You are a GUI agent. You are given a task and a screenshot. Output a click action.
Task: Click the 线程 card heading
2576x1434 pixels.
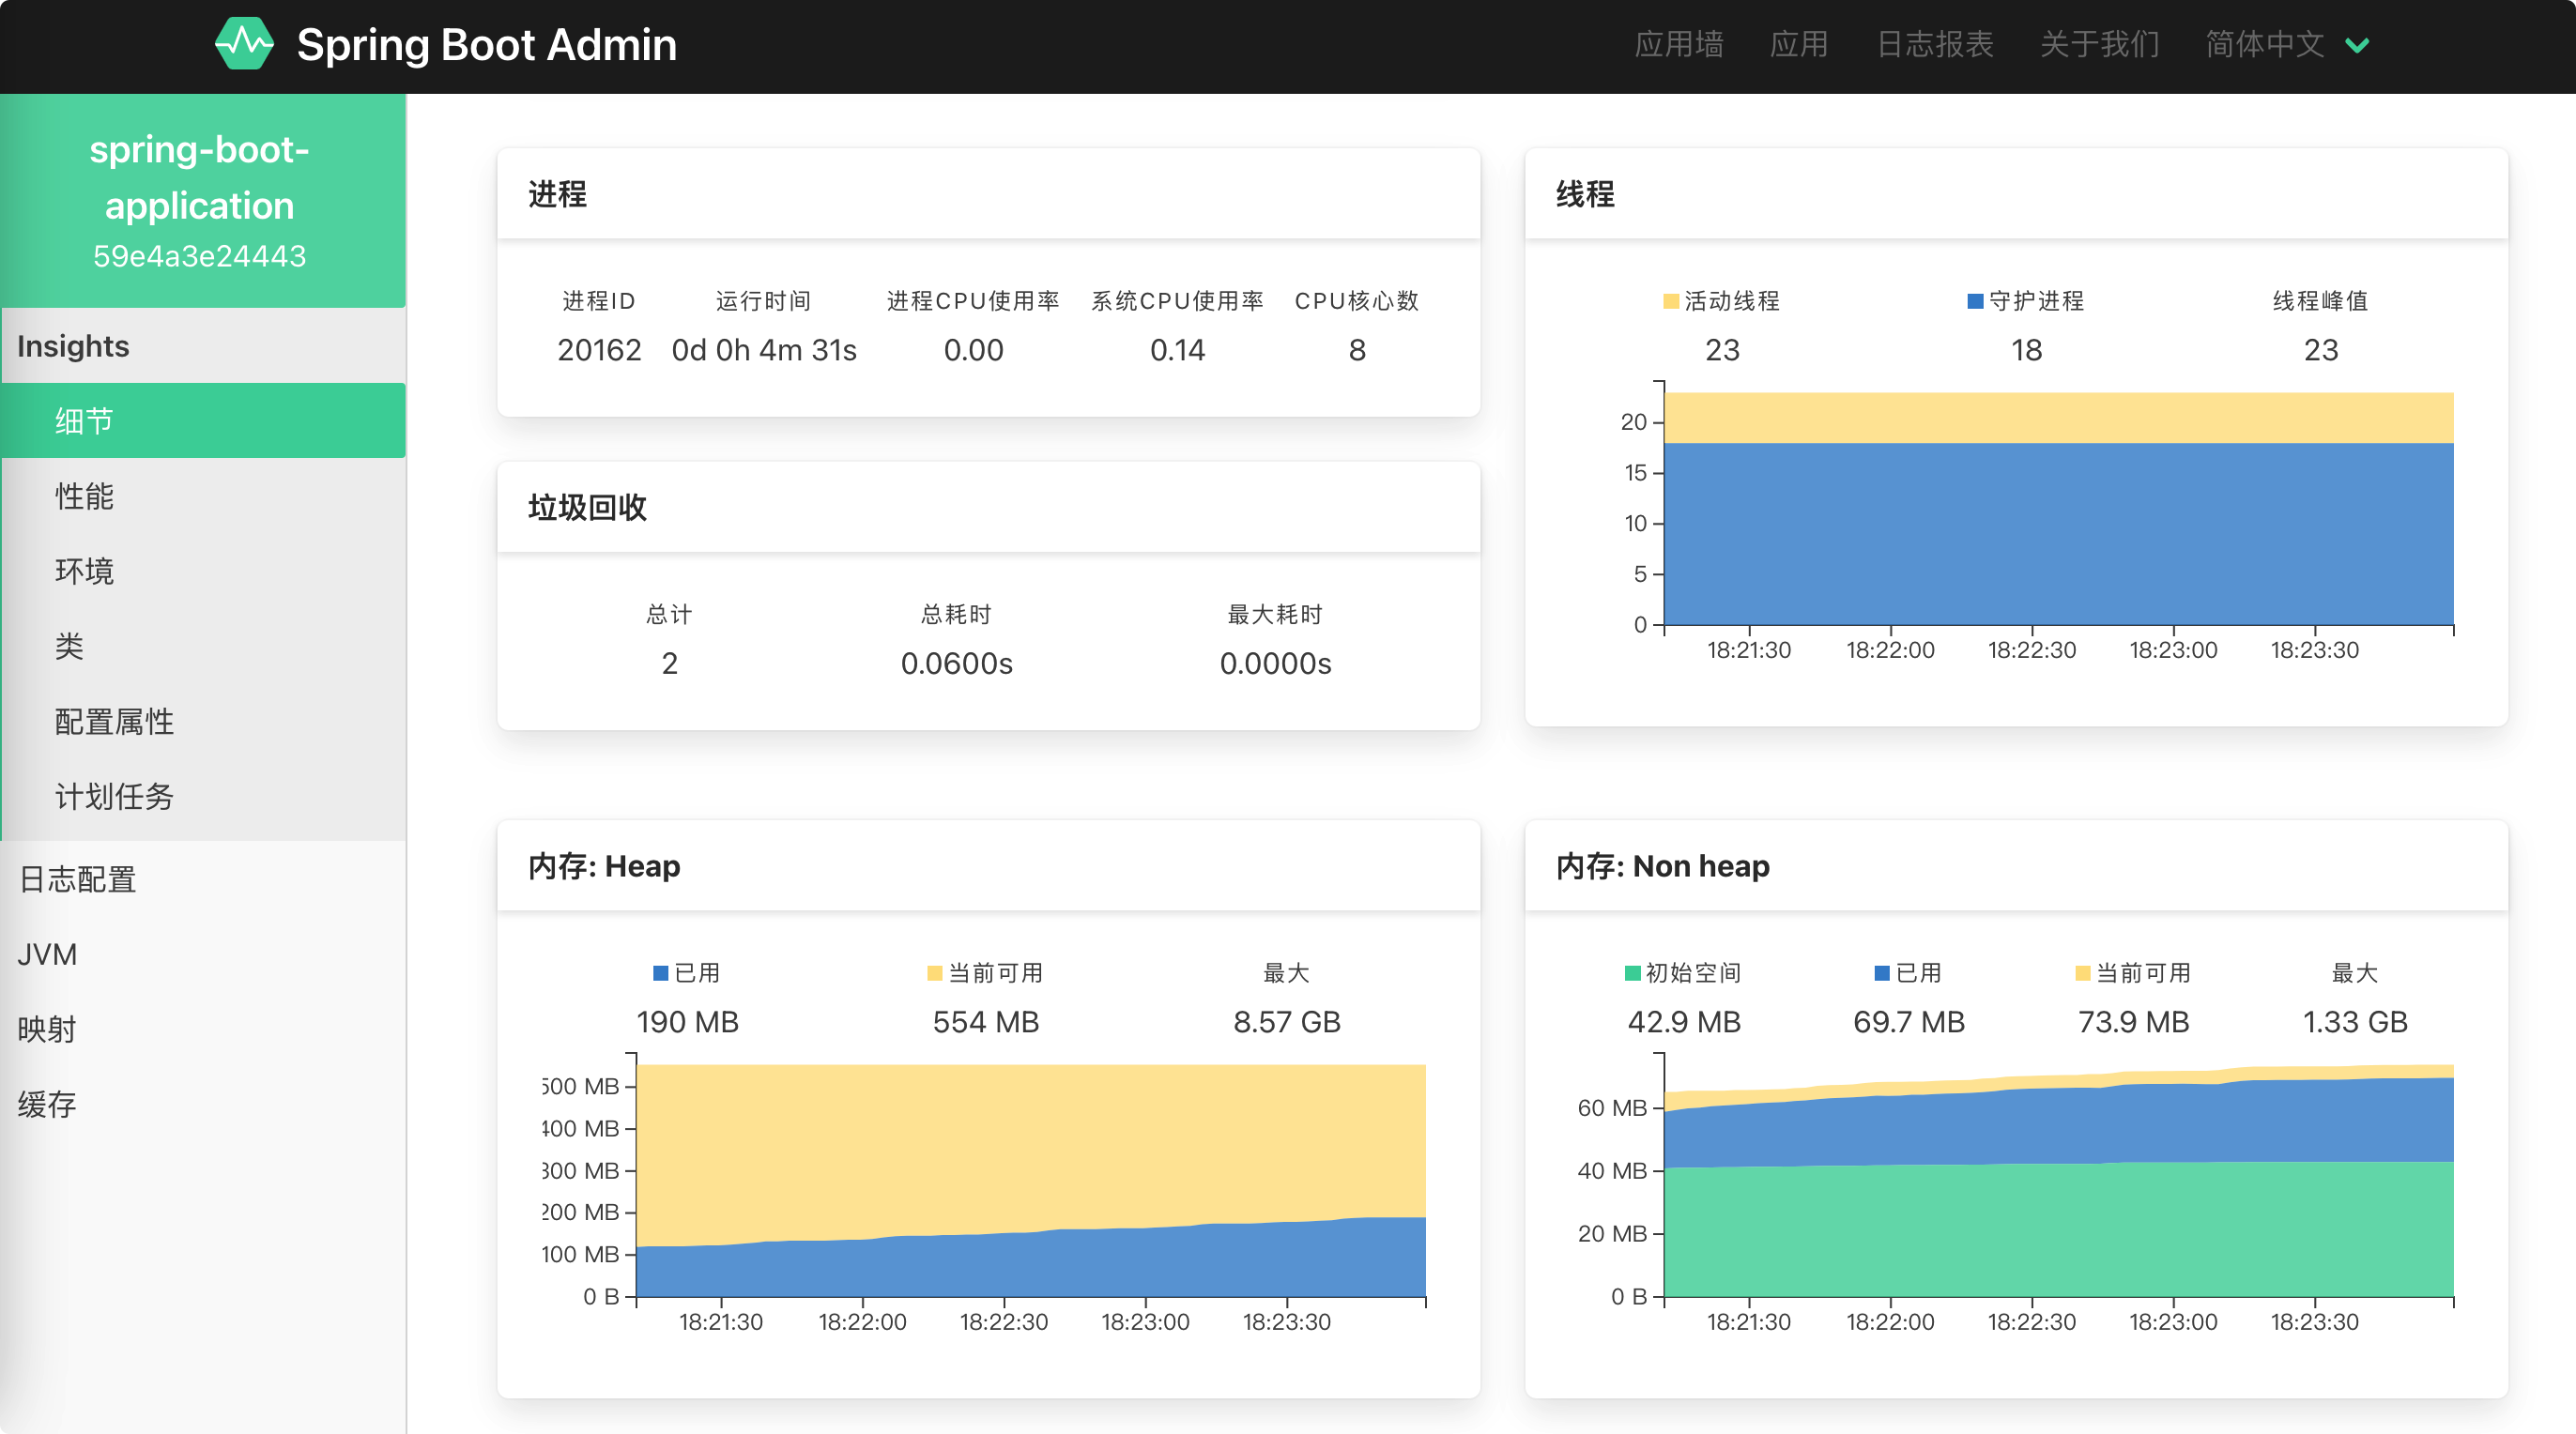(x=1586, y=194)
